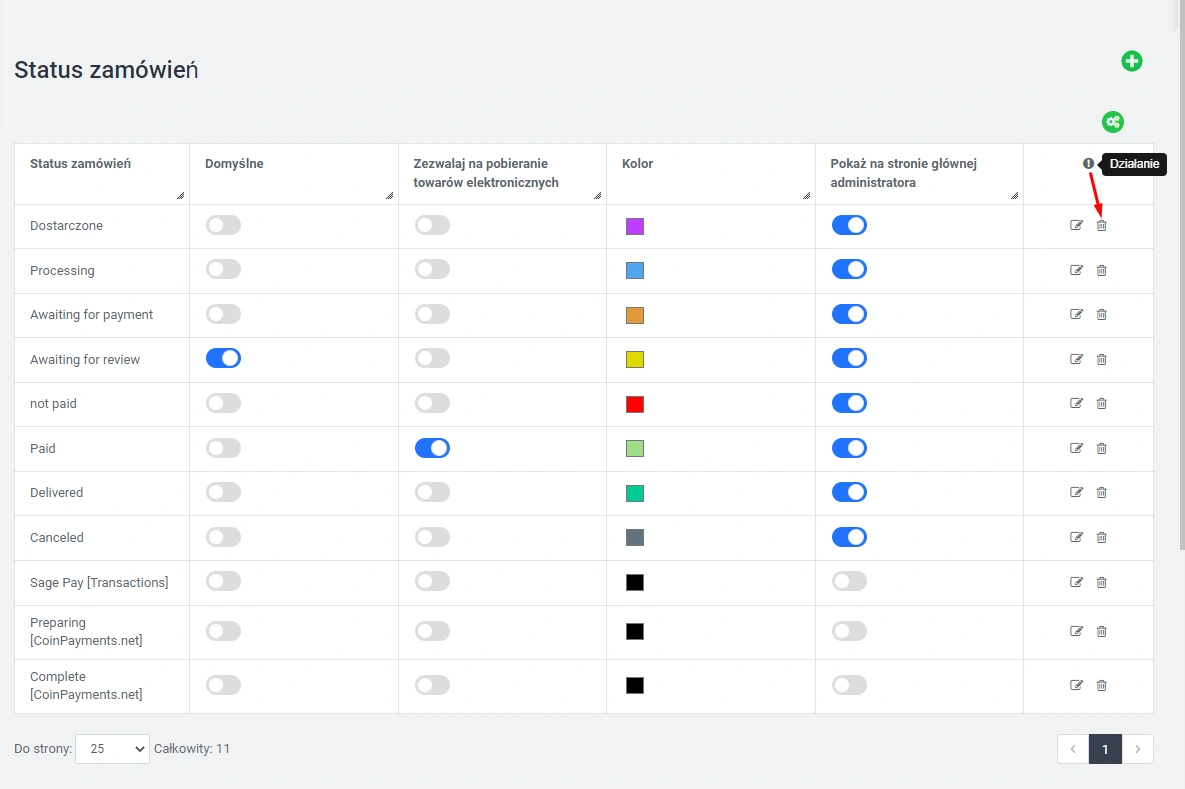Viewport: 1185px width, 789px height.
Task: Click the red color swatch for not paid
Action: click(635, 404)
